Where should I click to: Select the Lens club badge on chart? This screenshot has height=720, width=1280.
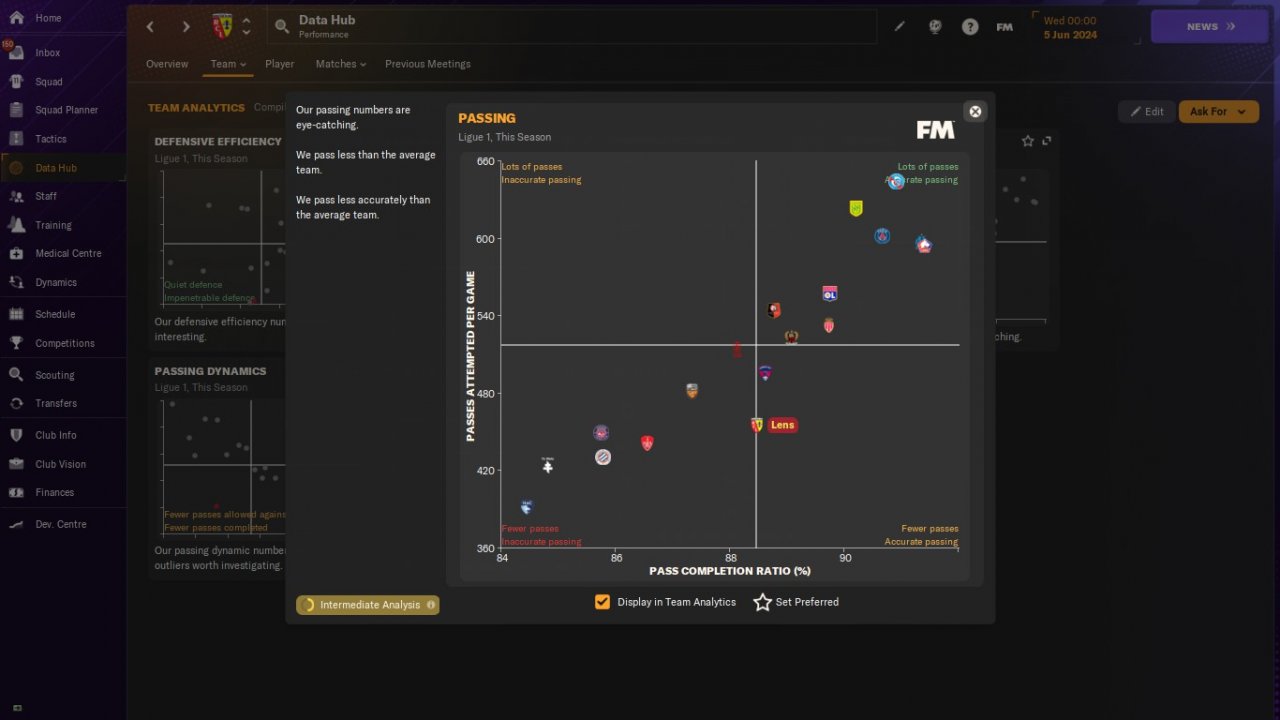point(757,425)
